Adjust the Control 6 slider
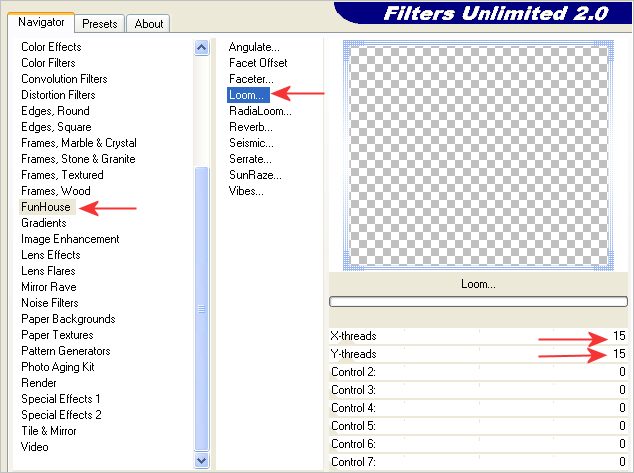Image resolution: width=634 pixels, height=473 pixels. coord(478,444)
